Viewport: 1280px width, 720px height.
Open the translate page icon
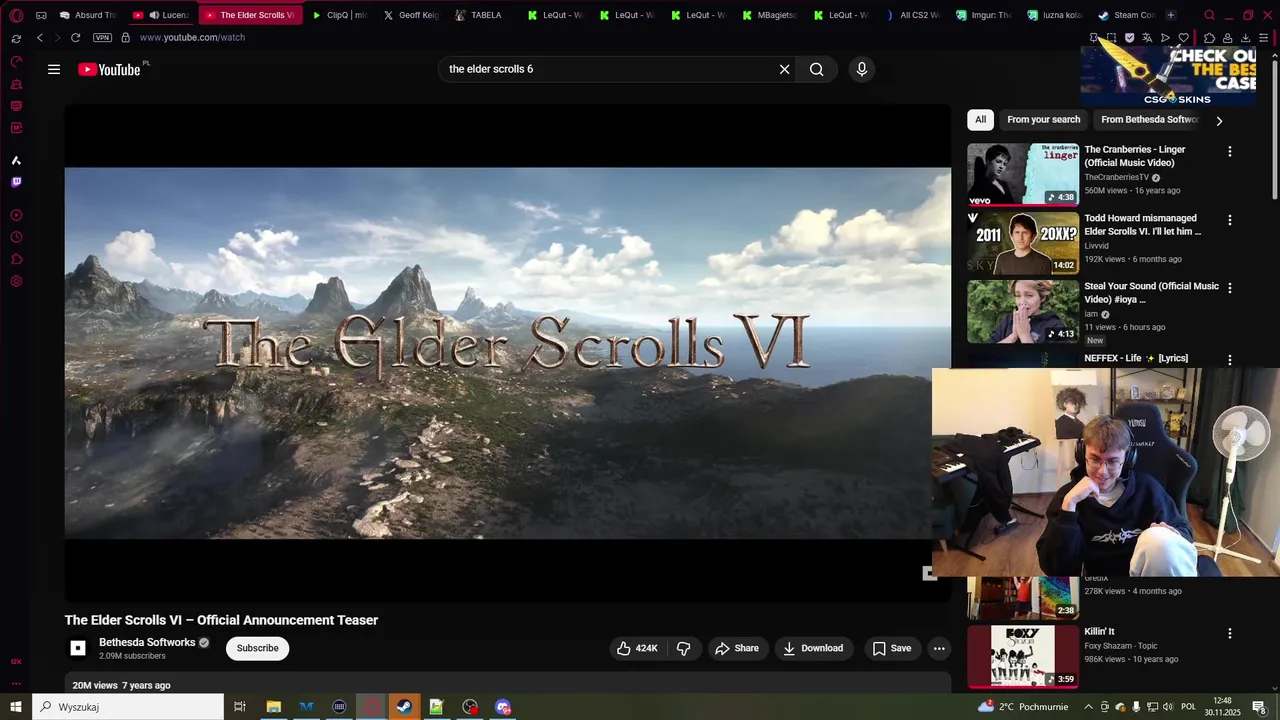point(1147,38)
